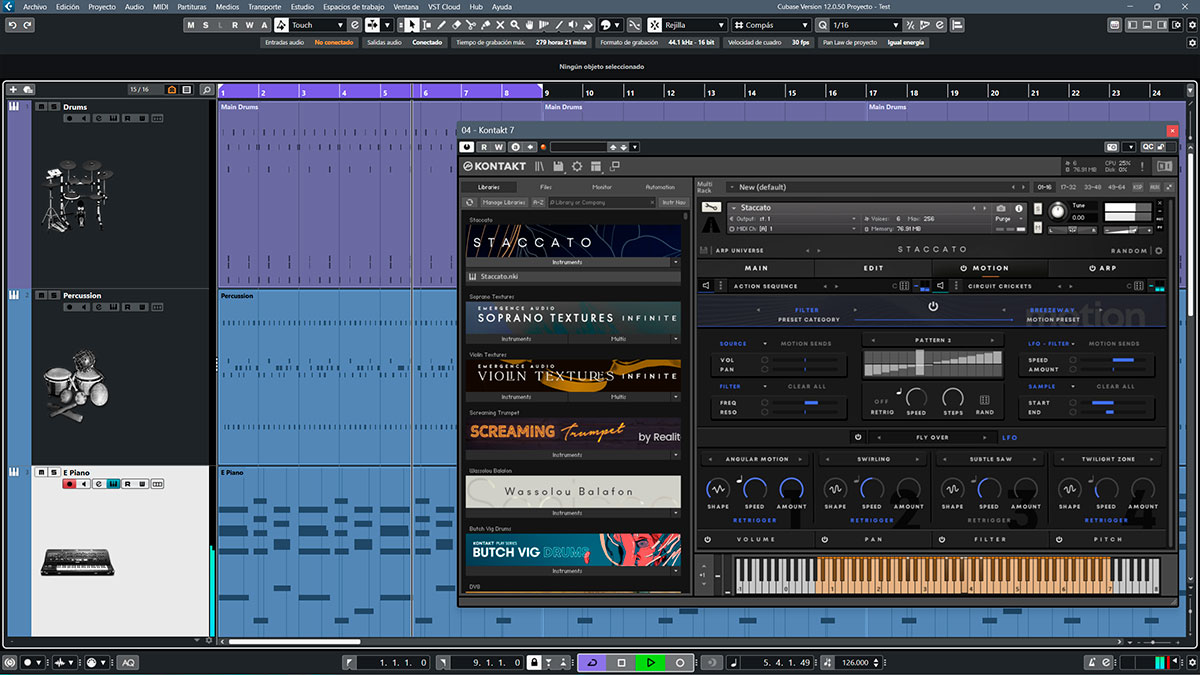This screenshot has height=675, width=1200.
Task: Mute the E Piano track
Action: (41, 472)
